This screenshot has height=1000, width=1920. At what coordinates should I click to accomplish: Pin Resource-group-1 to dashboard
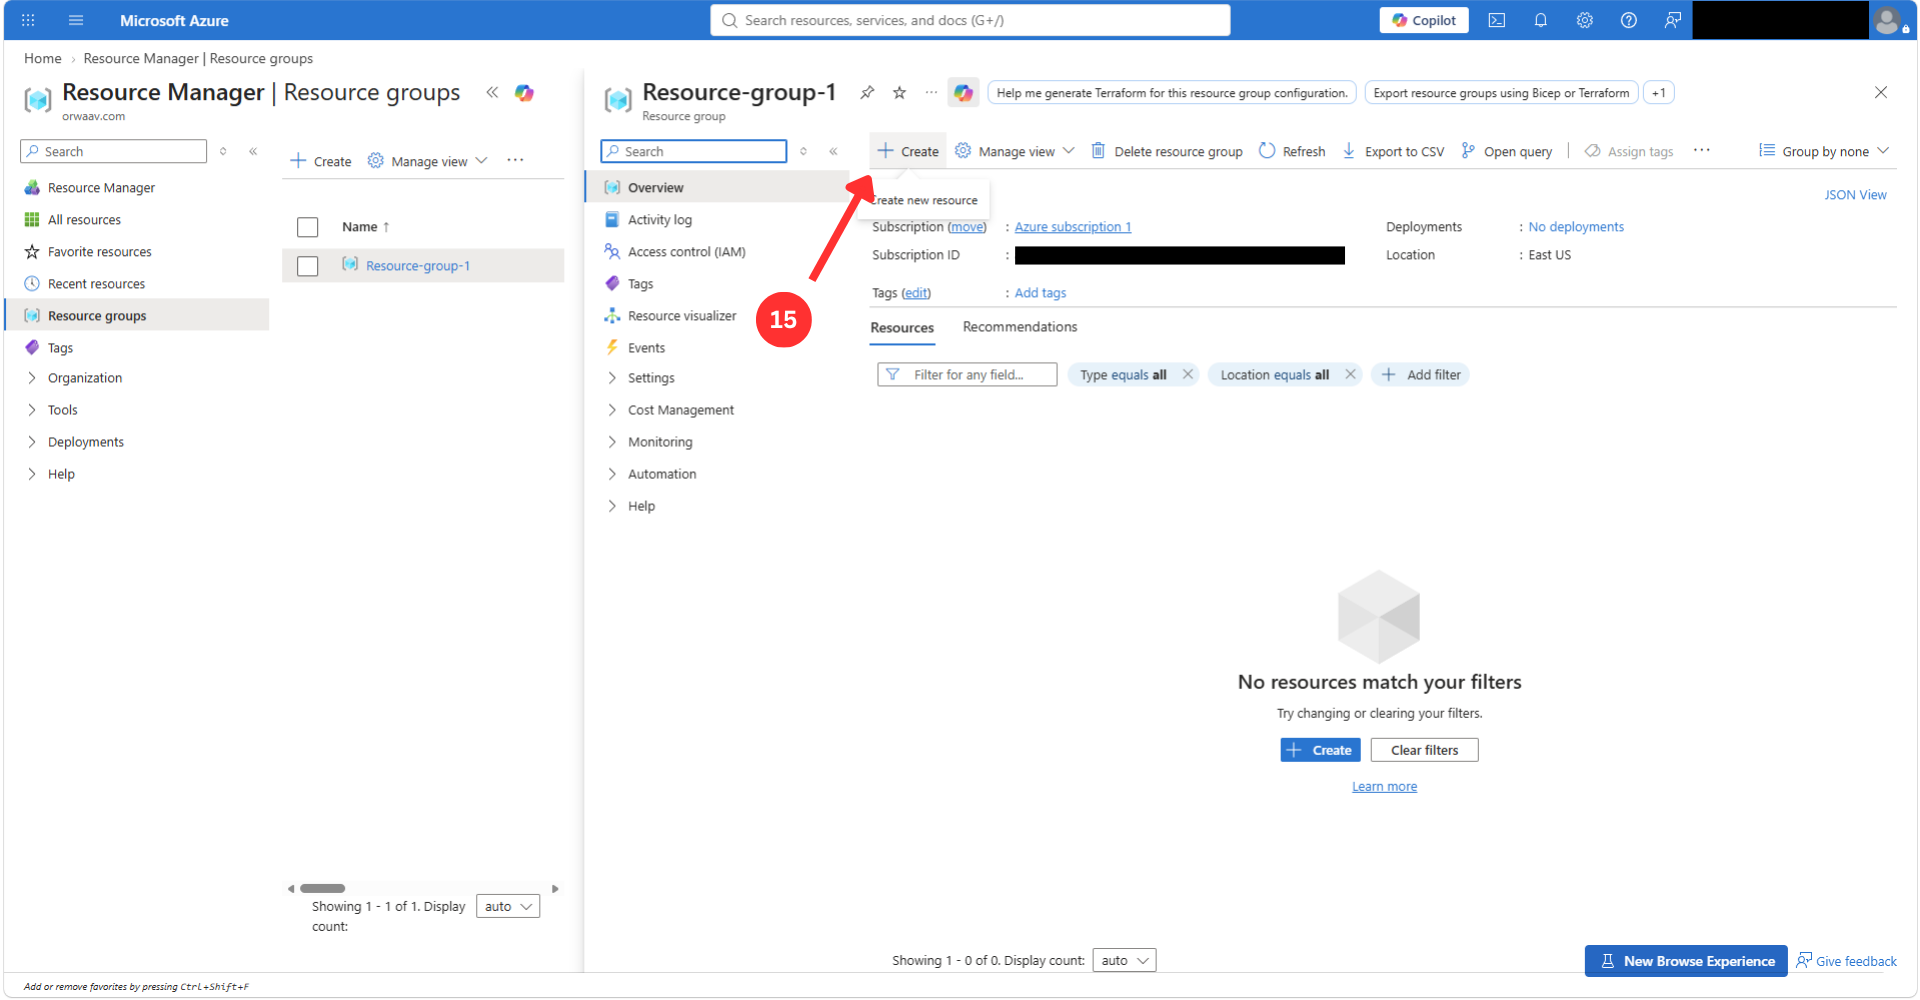[867, 92]
